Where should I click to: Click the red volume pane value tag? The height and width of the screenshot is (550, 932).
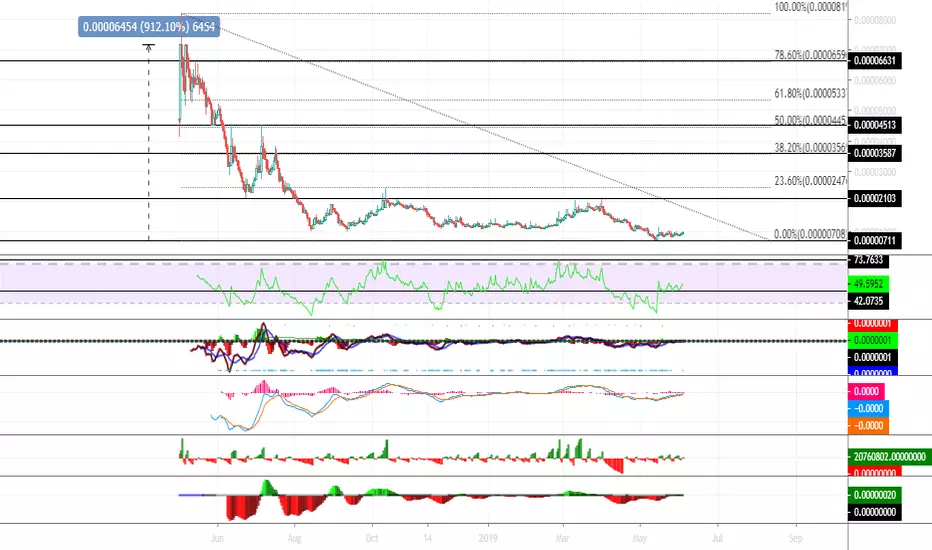point(875,471)
